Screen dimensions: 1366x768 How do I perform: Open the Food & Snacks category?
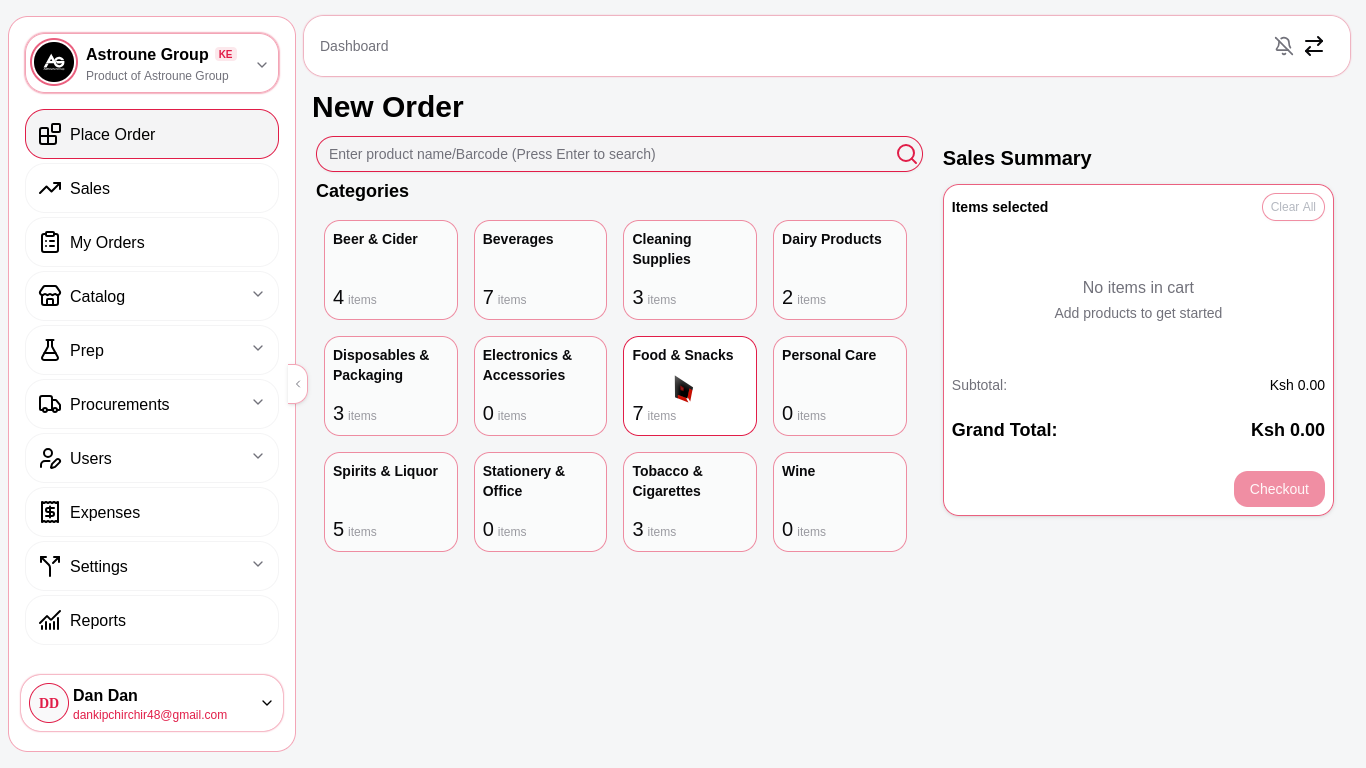(x=690, y=386)
